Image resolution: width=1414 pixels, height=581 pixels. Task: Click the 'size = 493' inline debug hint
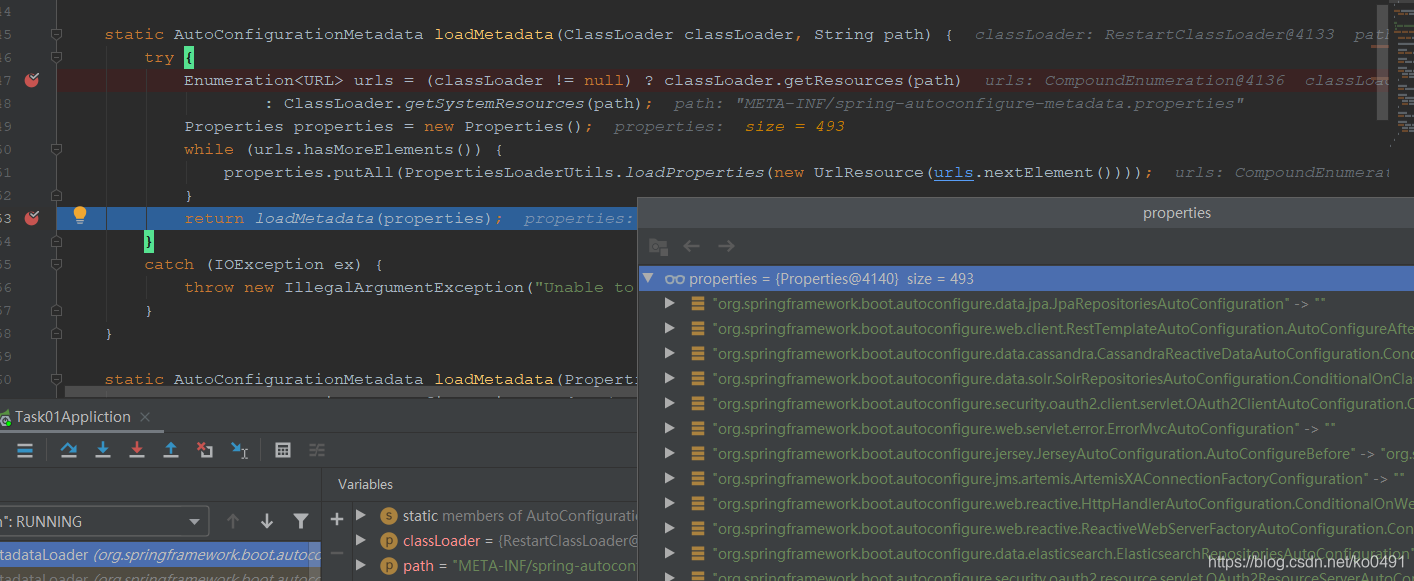coord(795,126)
